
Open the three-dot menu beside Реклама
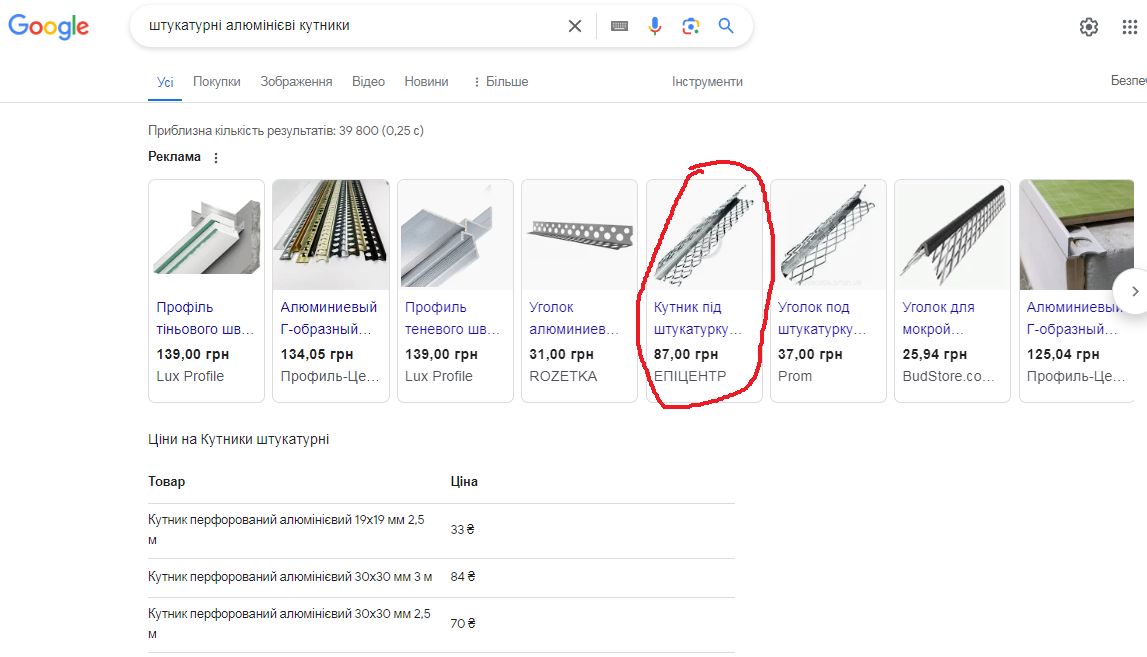click(x=216, y=157)
